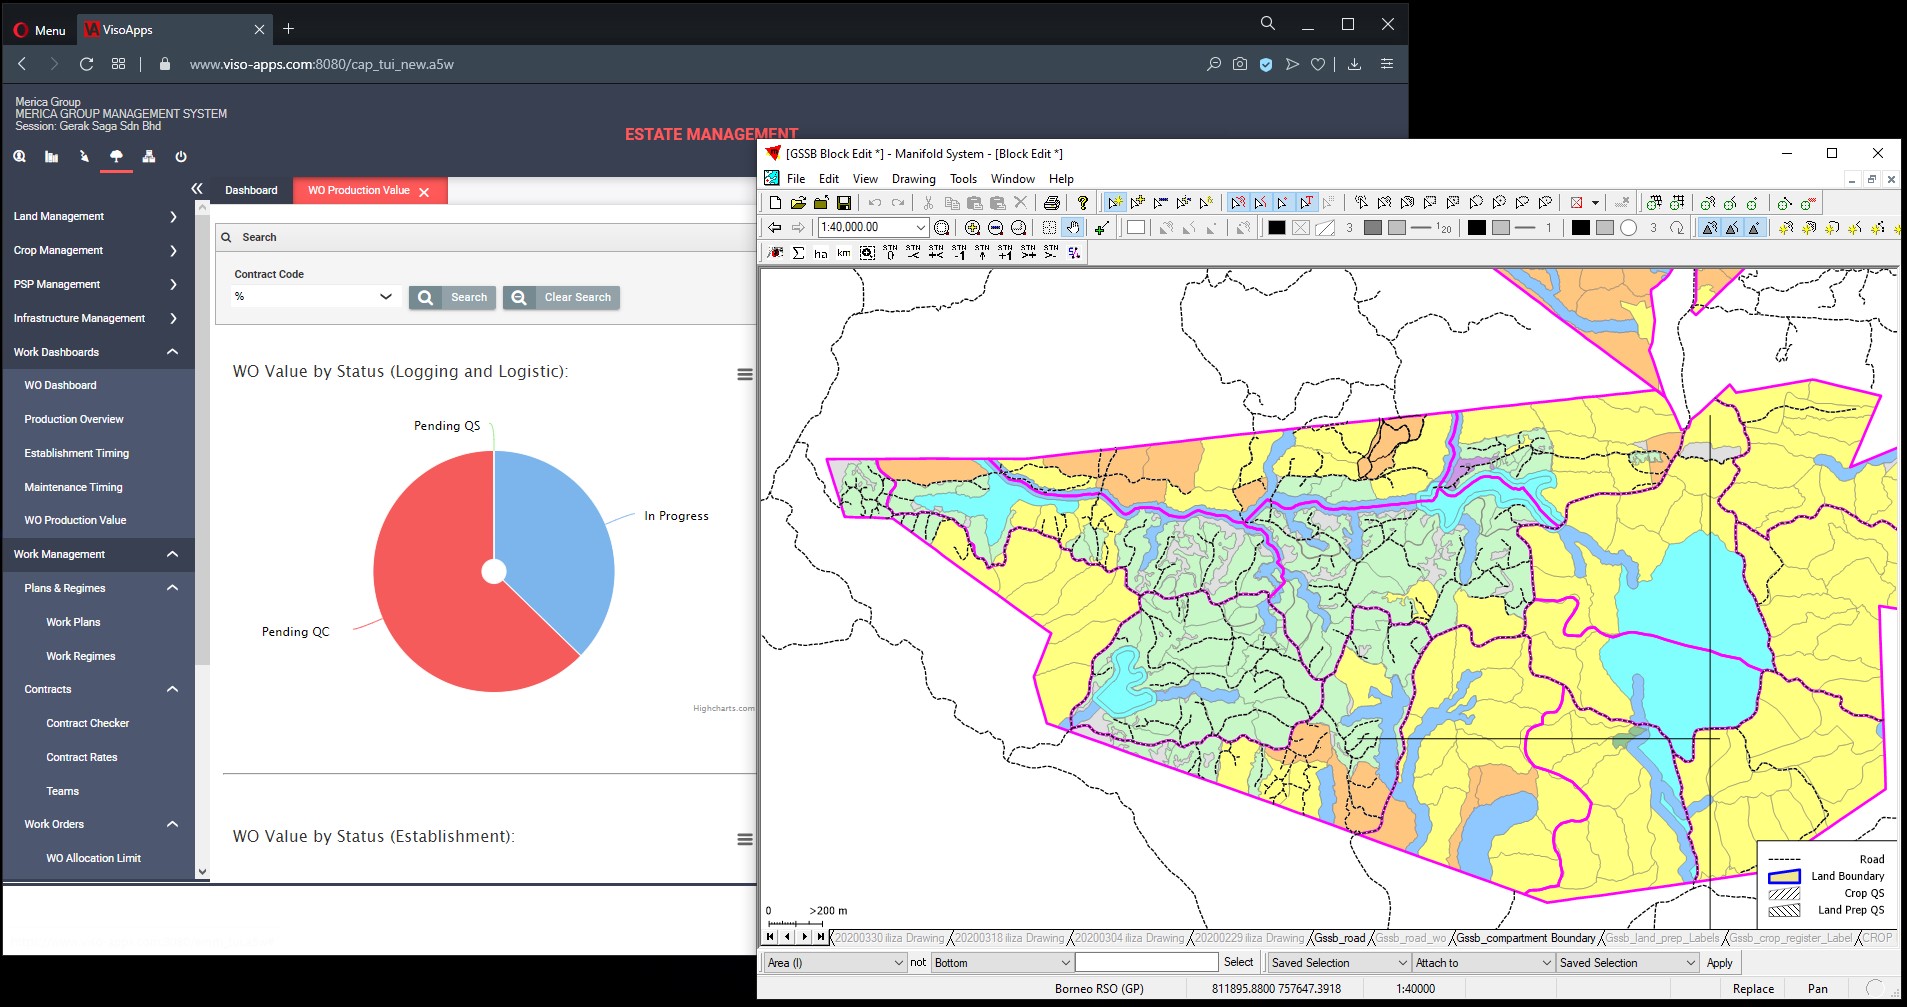The width and height of the screenshot is (1907, 1007).
Task: Click the Save icon in Manifold toolbar
Action: [844, 203]
